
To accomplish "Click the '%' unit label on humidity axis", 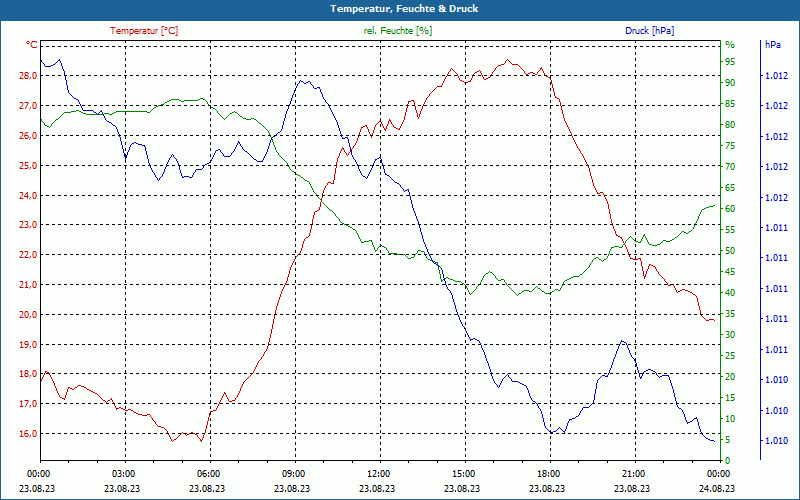I will pyautogui.click(x=730, y=45).
